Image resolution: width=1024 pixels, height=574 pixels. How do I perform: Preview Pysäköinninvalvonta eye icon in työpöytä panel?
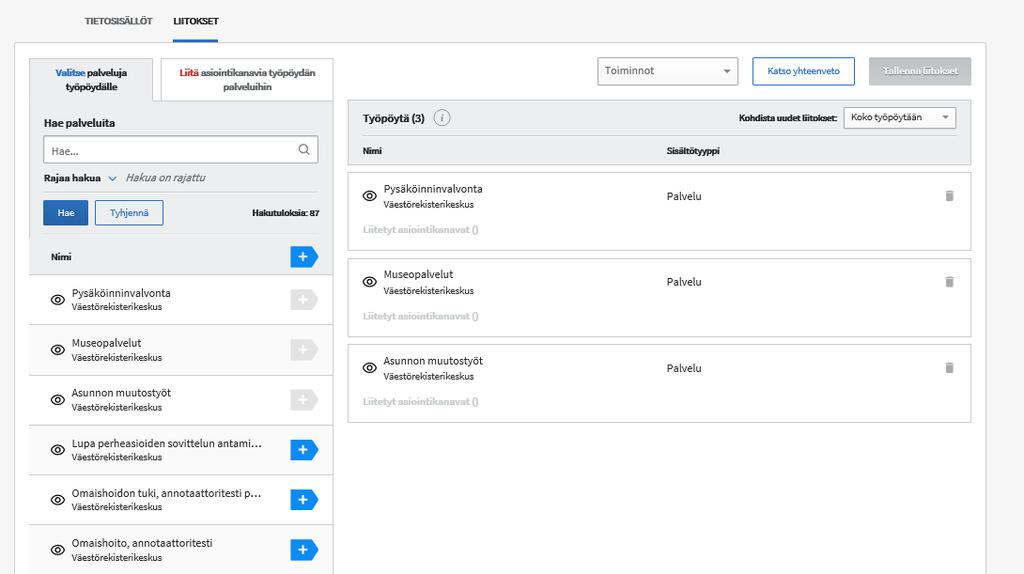(370, 196)
